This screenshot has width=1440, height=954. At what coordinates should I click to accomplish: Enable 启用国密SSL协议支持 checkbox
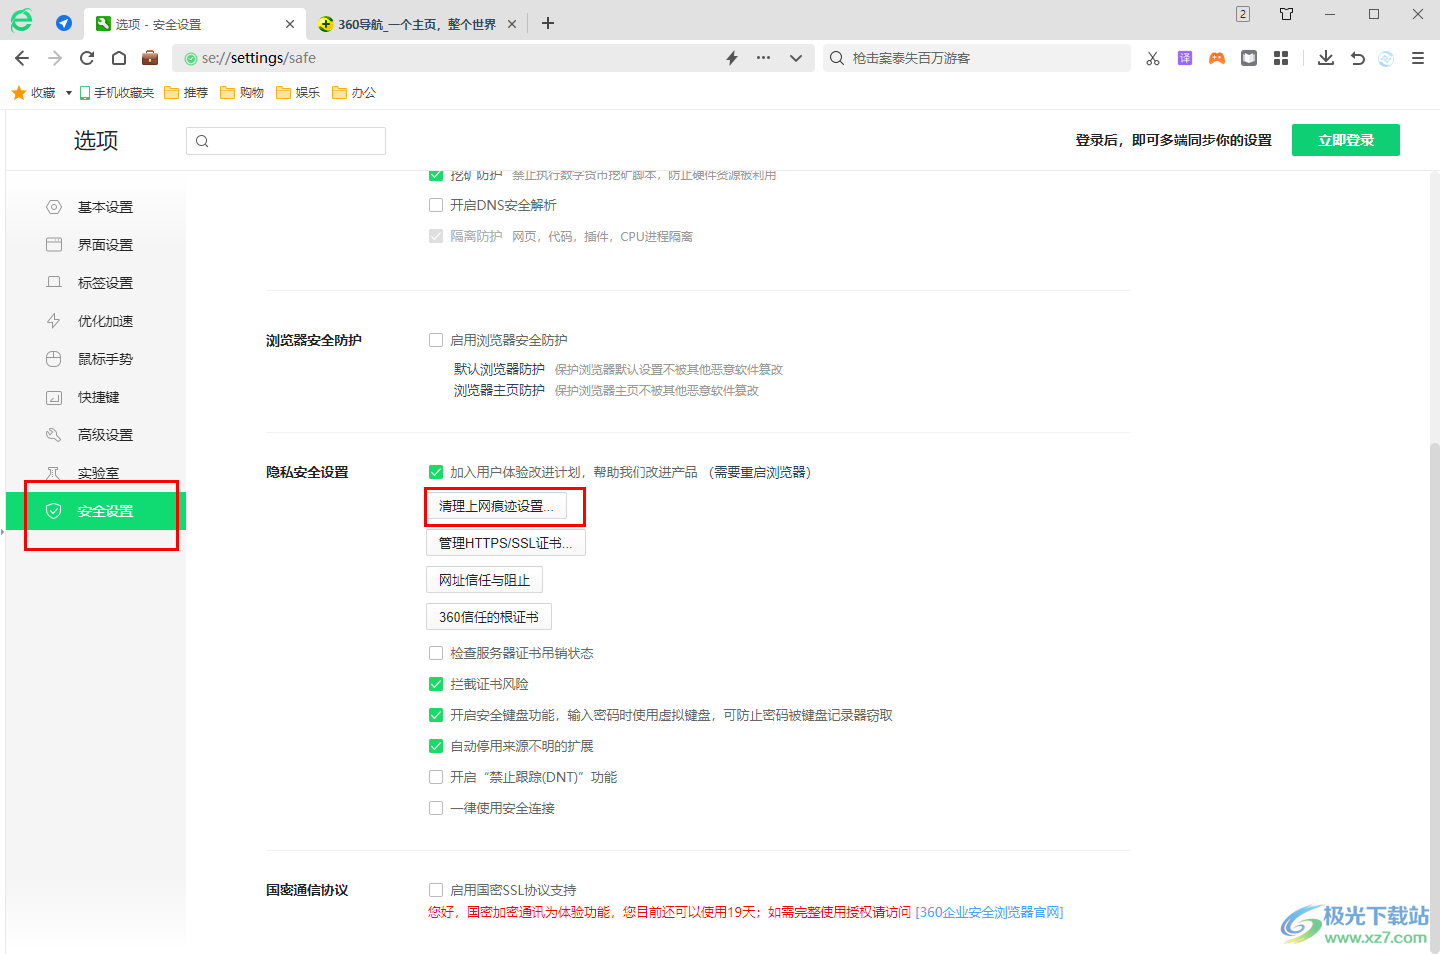tap(436, 890)
